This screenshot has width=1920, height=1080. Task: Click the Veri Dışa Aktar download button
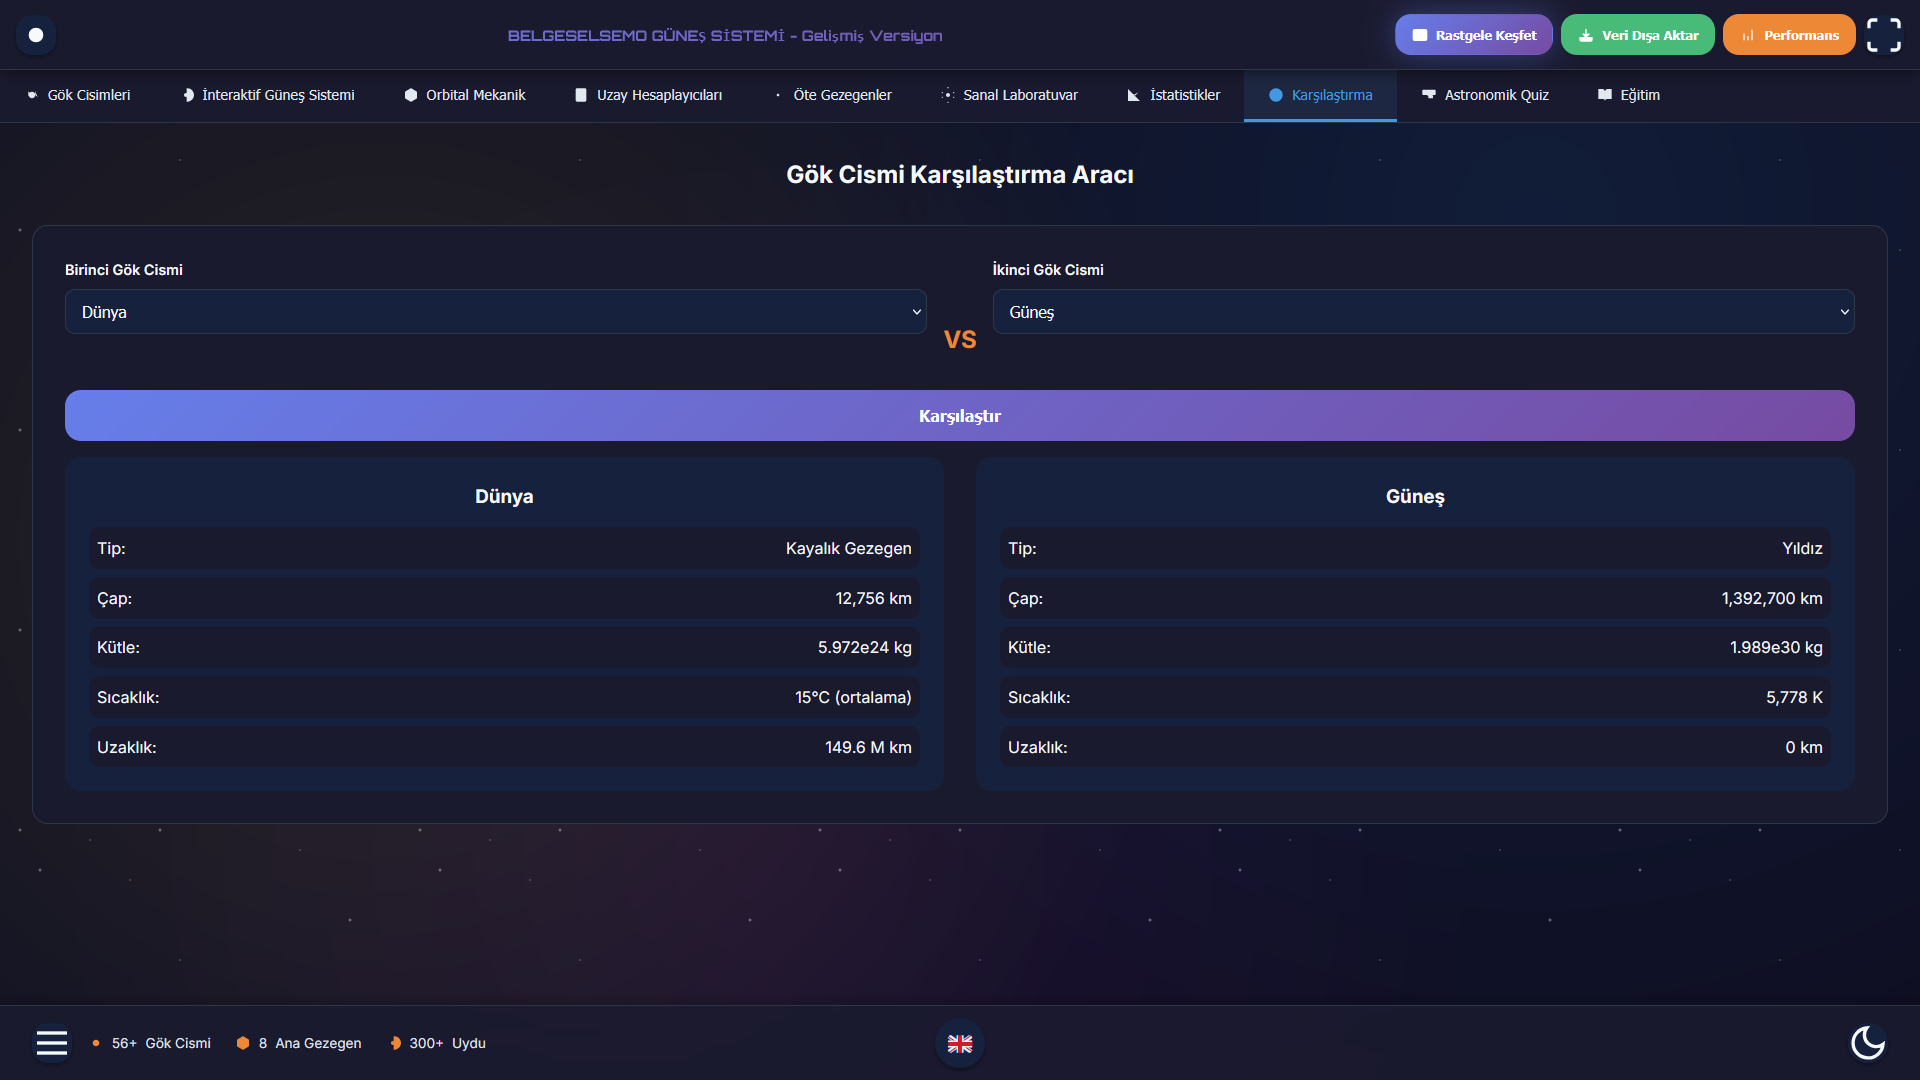(x=1637, y=35)
